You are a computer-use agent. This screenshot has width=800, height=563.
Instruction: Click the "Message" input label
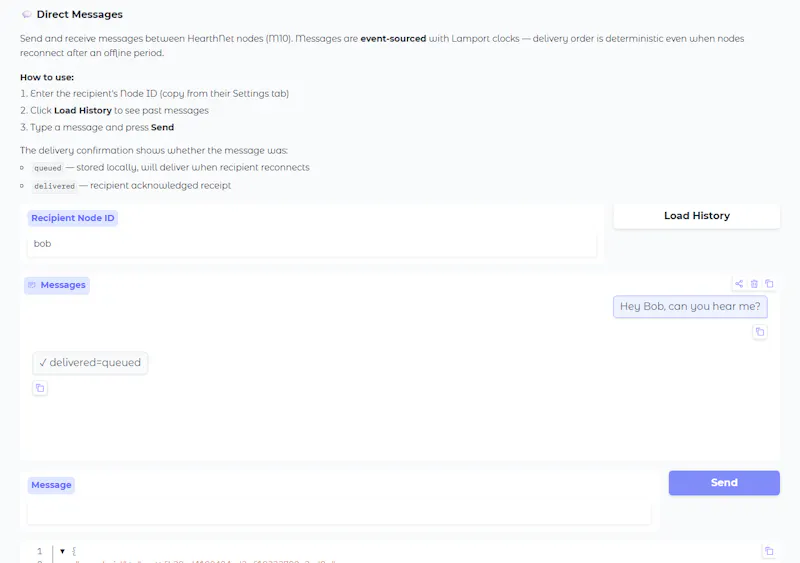tap(51, 485)
